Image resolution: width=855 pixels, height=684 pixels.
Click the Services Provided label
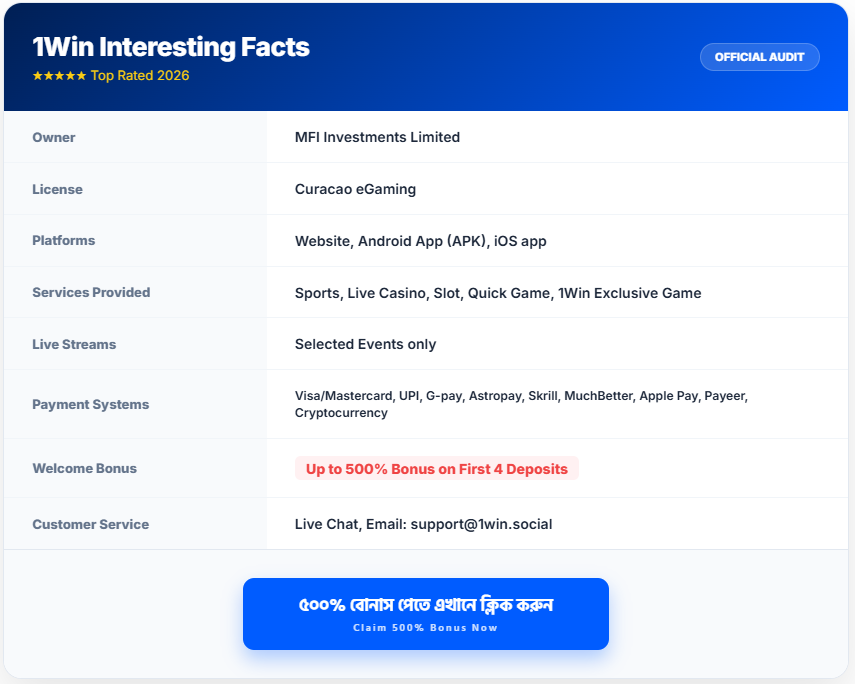coord(91,293)
